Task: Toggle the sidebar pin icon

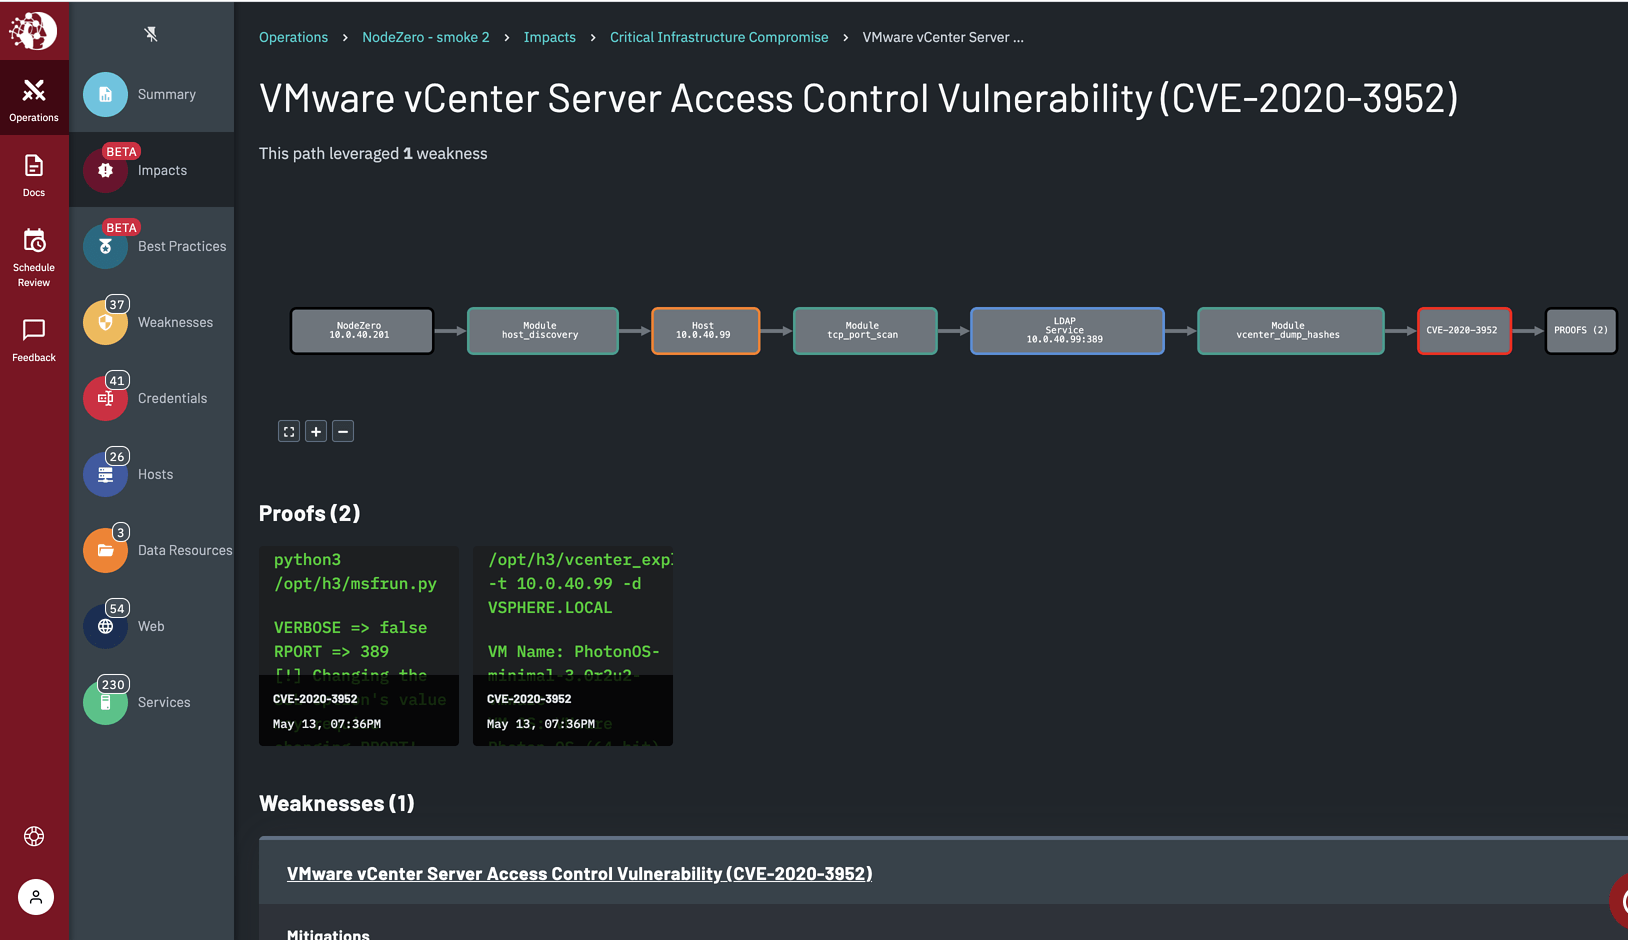Action: click(152, 33)
